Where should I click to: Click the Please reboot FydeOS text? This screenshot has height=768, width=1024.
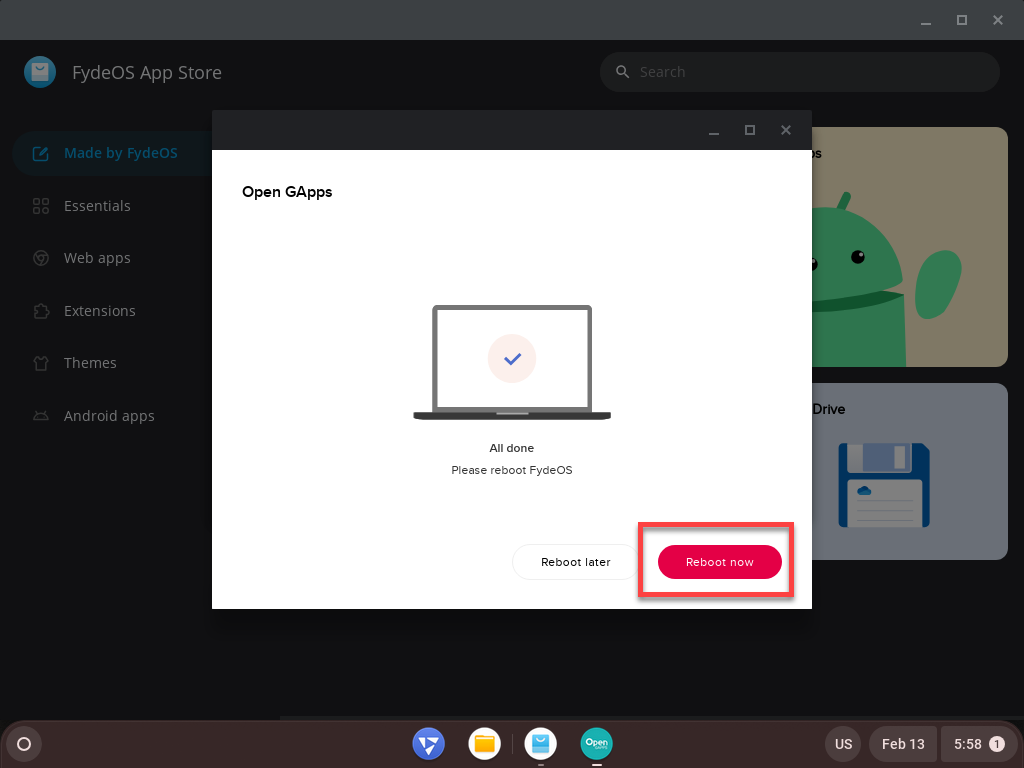pos(511,470)
